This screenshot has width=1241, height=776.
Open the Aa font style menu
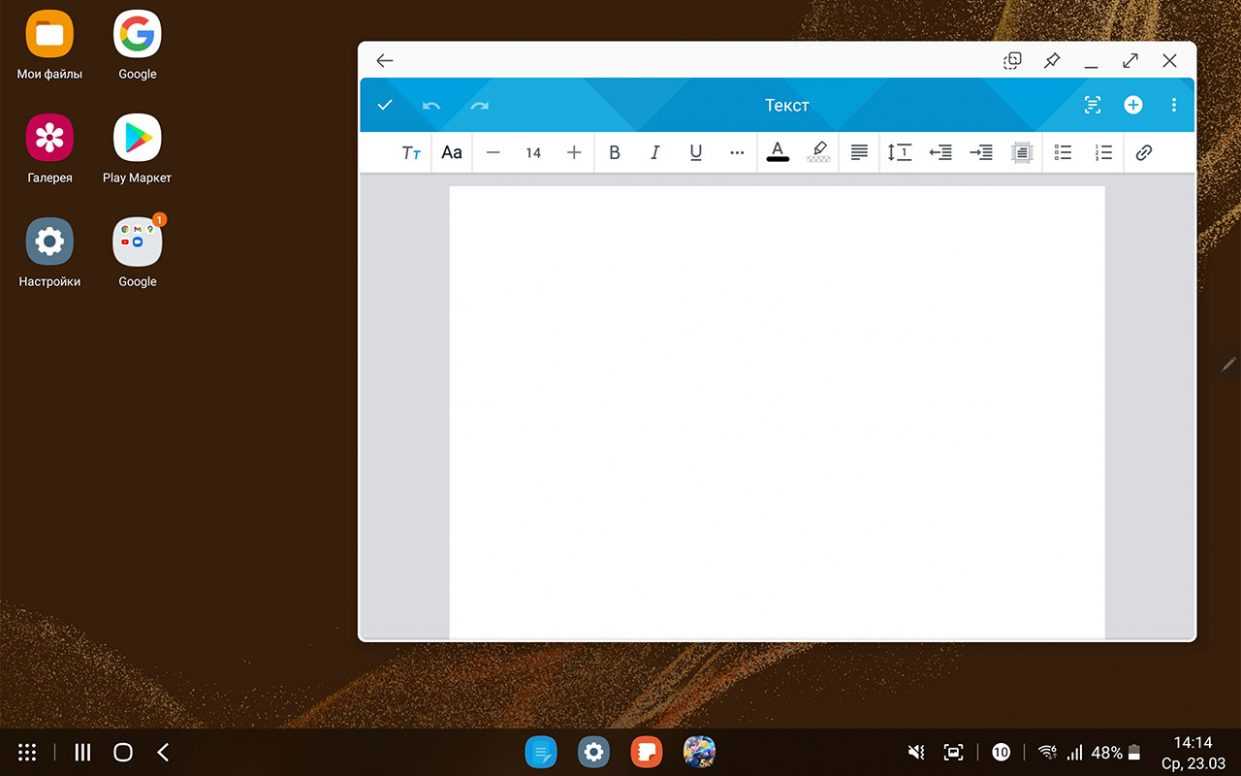[x=452, y=153]
